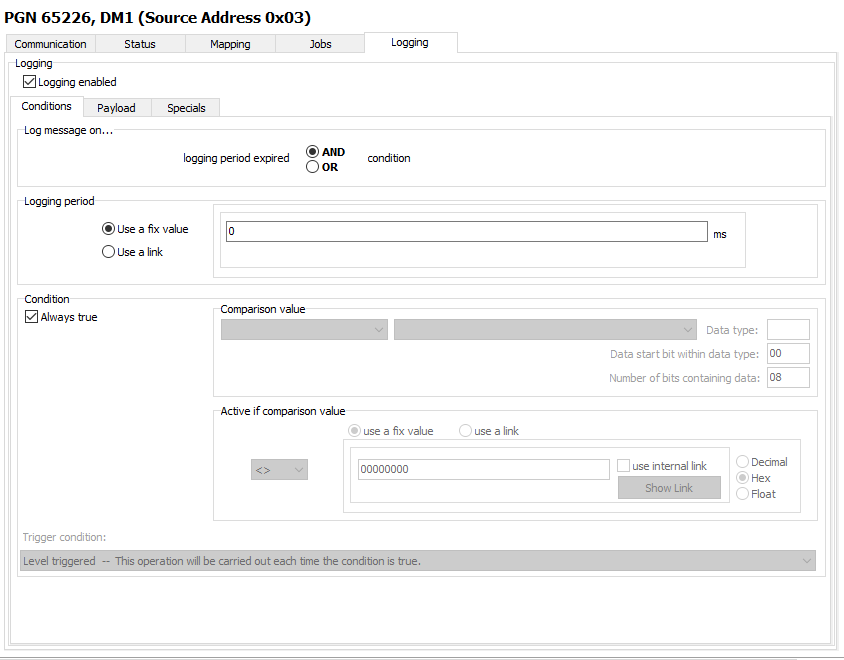
Task: Select the OR condition radio button
Action: tap(313, 167)
